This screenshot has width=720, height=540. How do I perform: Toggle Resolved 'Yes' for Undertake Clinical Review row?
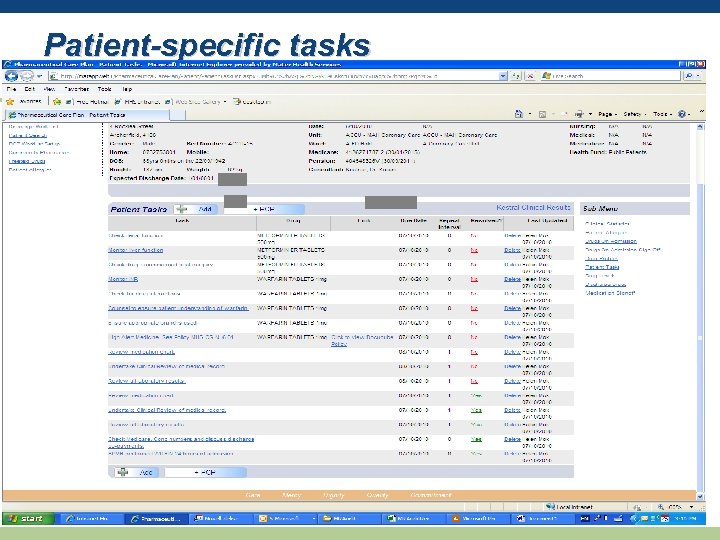[x=476, y=410]
